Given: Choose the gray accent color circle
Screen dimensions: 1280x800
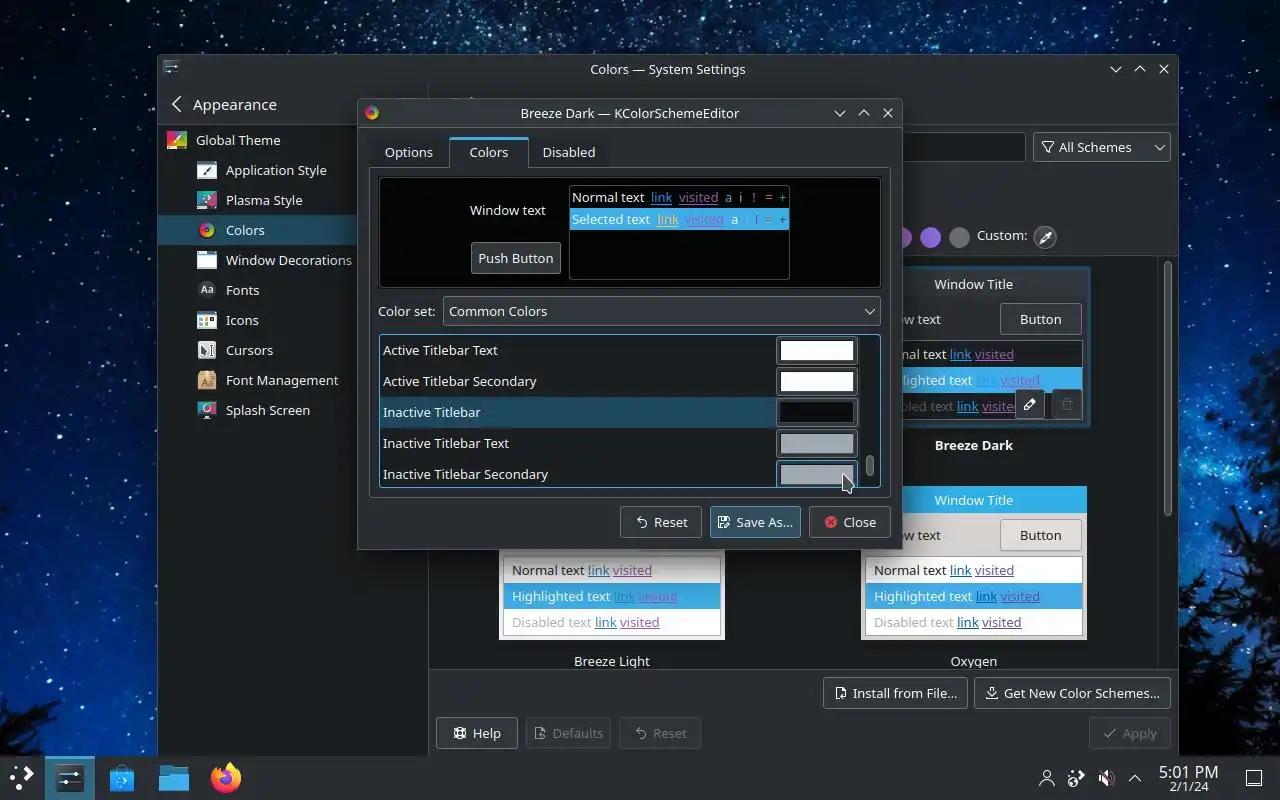Looking at the screenshot, I should 959,237.
